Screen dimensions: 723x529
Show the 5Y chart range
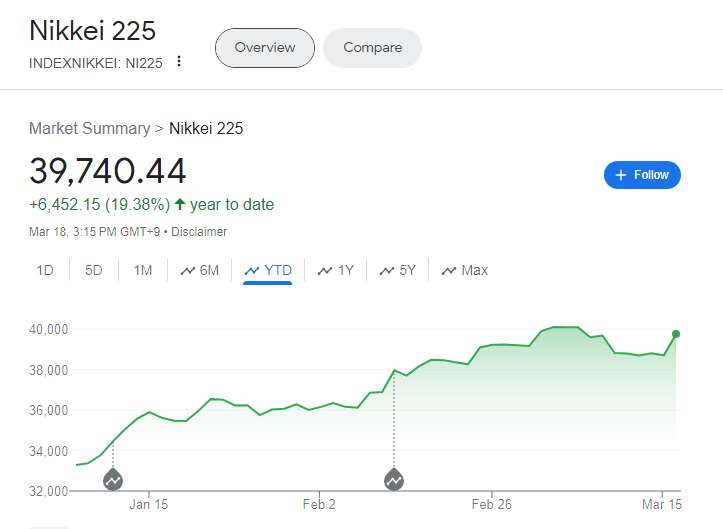(x=398, y=270)
